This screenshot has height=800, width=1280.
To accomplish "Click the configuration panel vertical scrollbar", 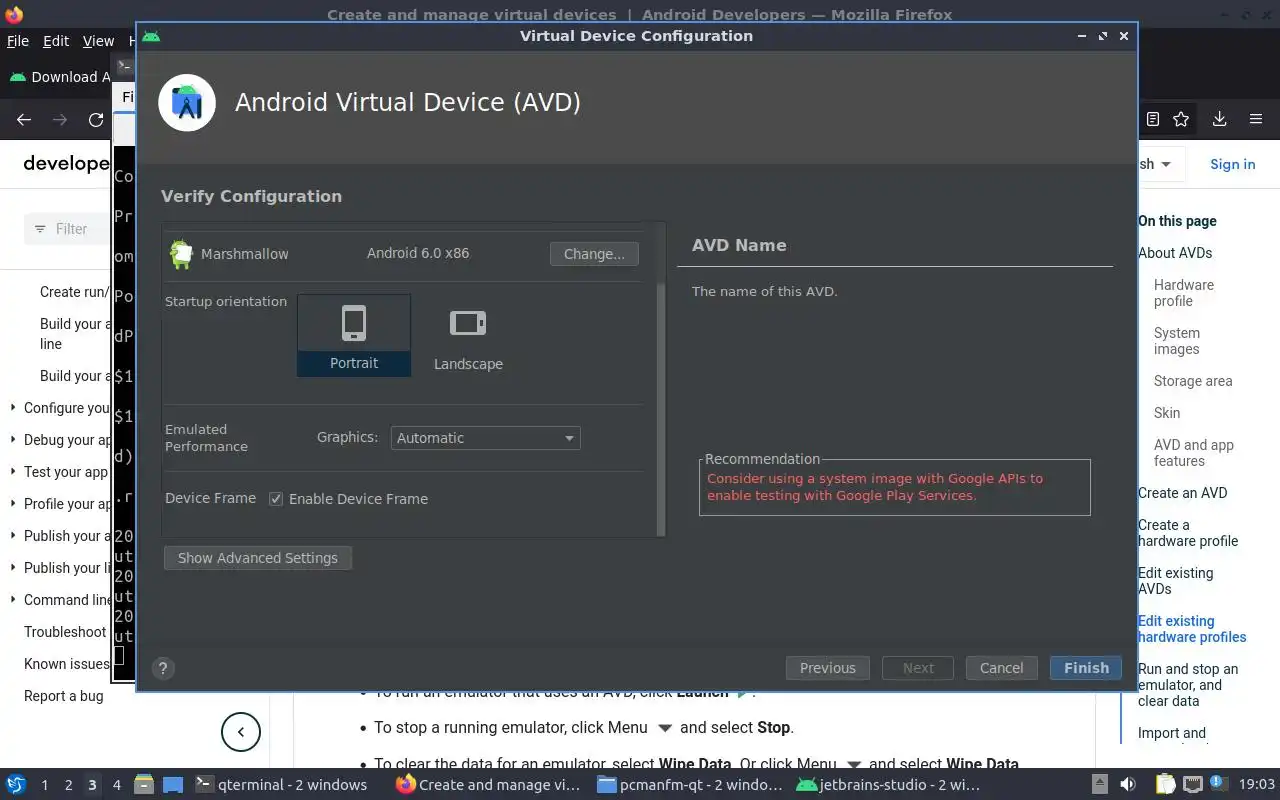I will coord(660,409).
